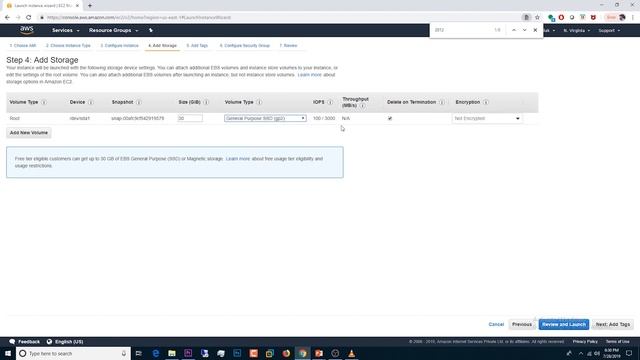This screenshot has width=640, height=360.
Task: Go to step 6 Configure Security Group
Action: pos(244,46)
